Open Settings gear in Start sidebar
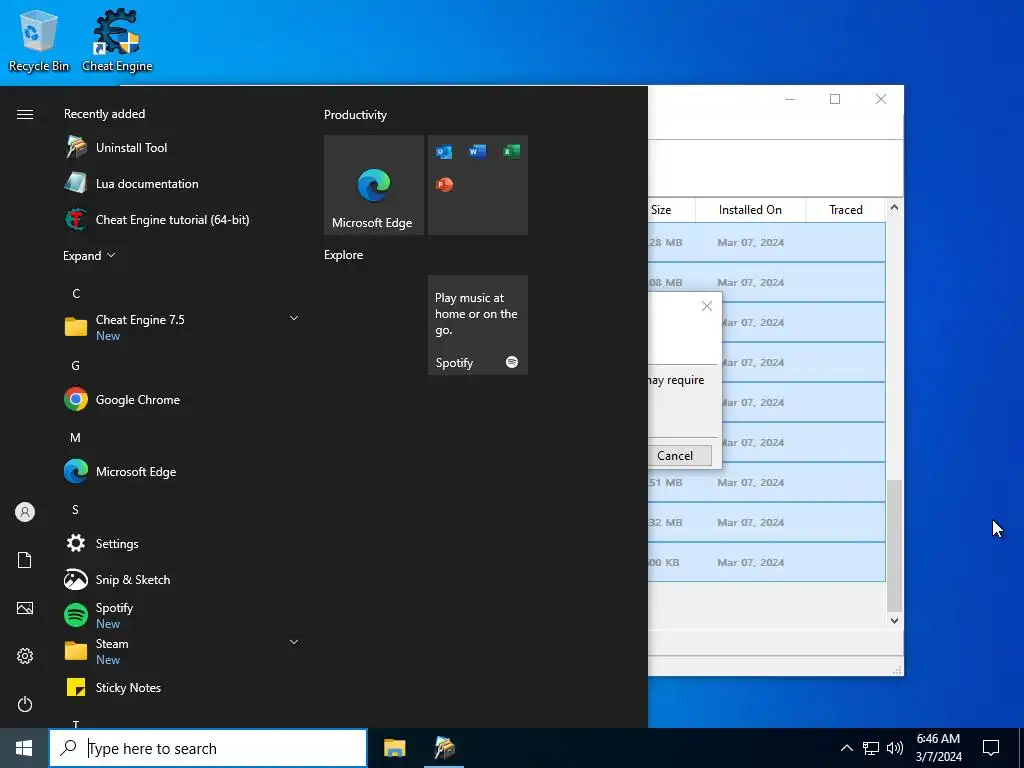 [25, 656]
